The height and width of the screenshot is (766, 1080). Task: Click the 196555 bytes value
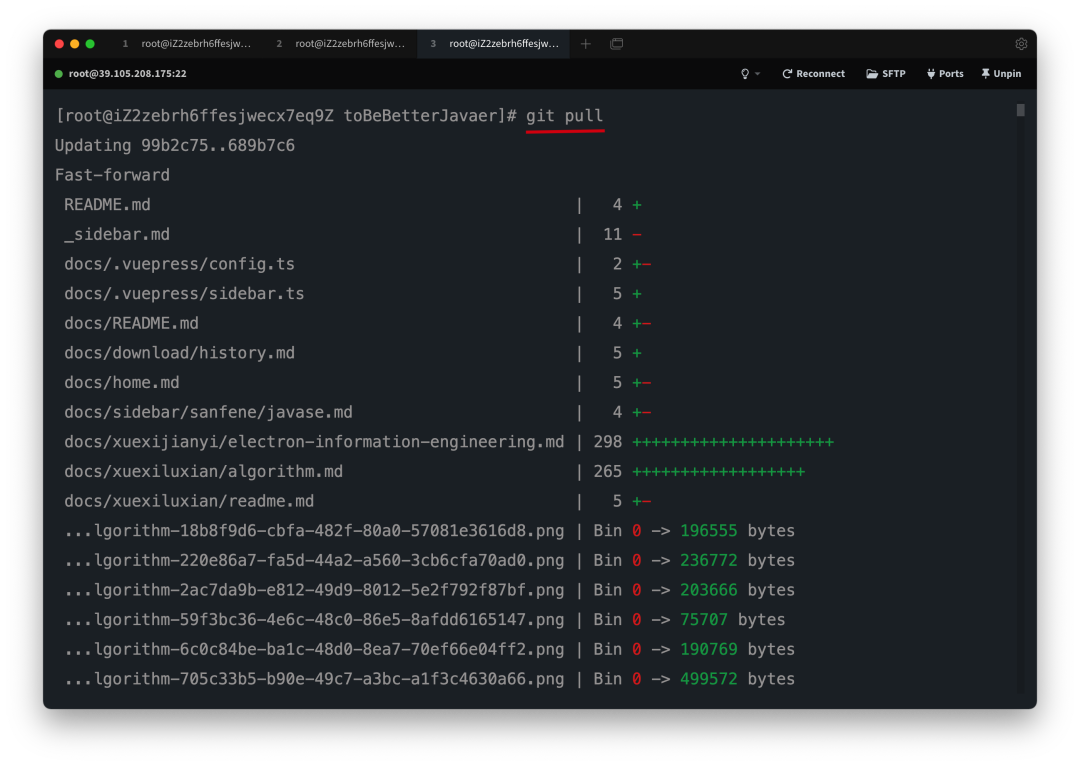pos(708,530)
